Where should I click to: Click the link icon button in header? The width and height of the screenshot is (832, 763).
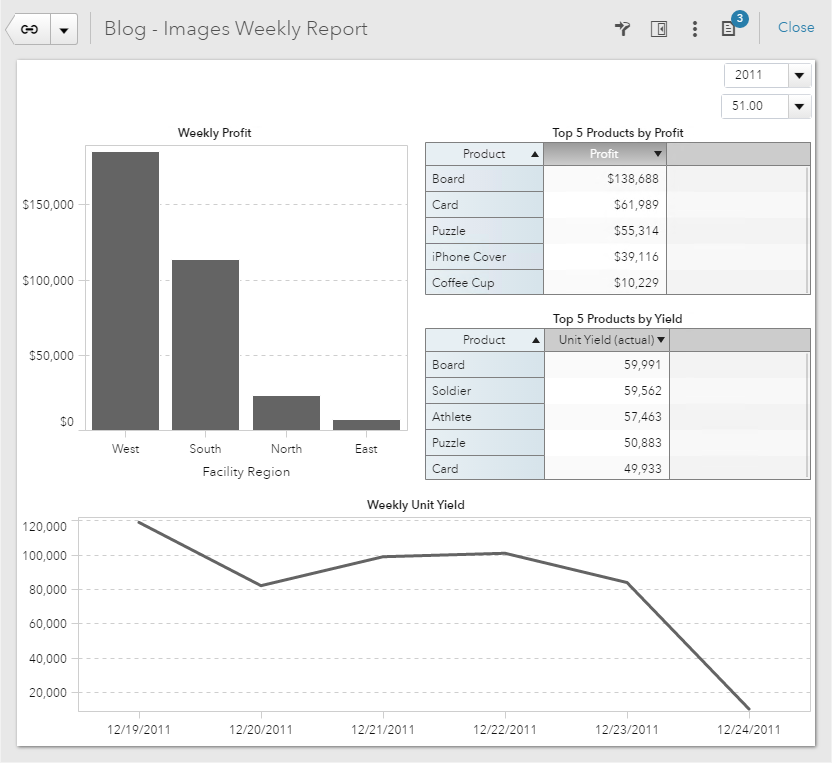pyautogui.click(x=29, y=29)
